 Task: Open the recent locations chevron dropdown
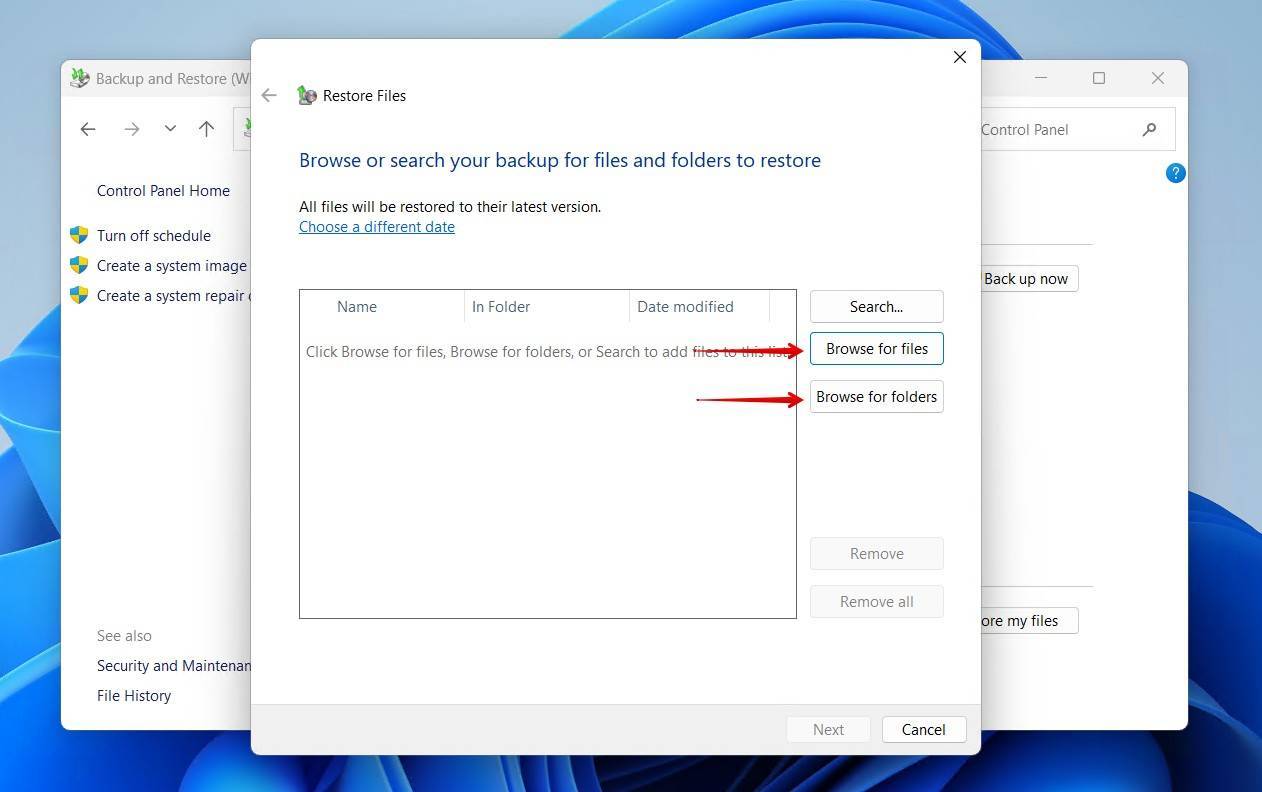pos(169,129)
